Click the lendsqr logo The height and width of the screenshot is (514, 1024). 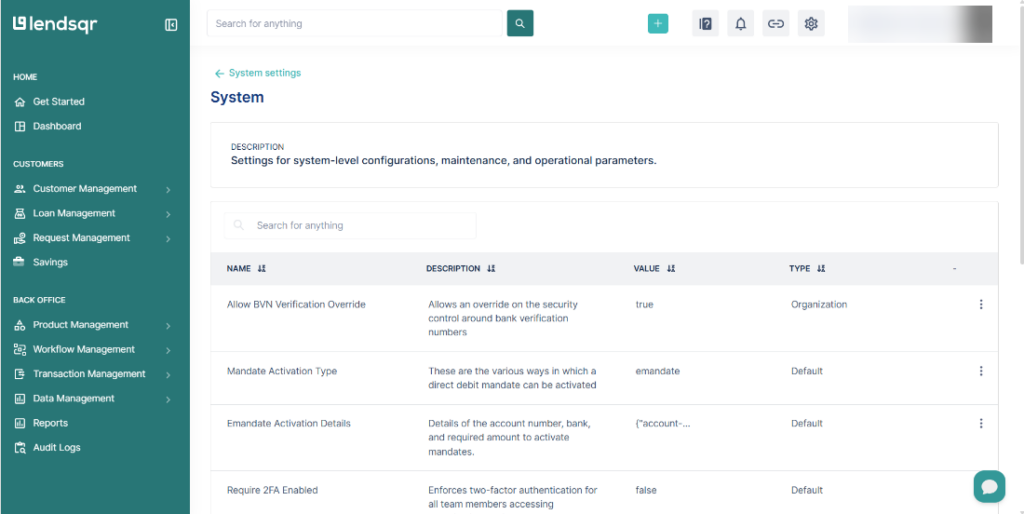point(55,24)
